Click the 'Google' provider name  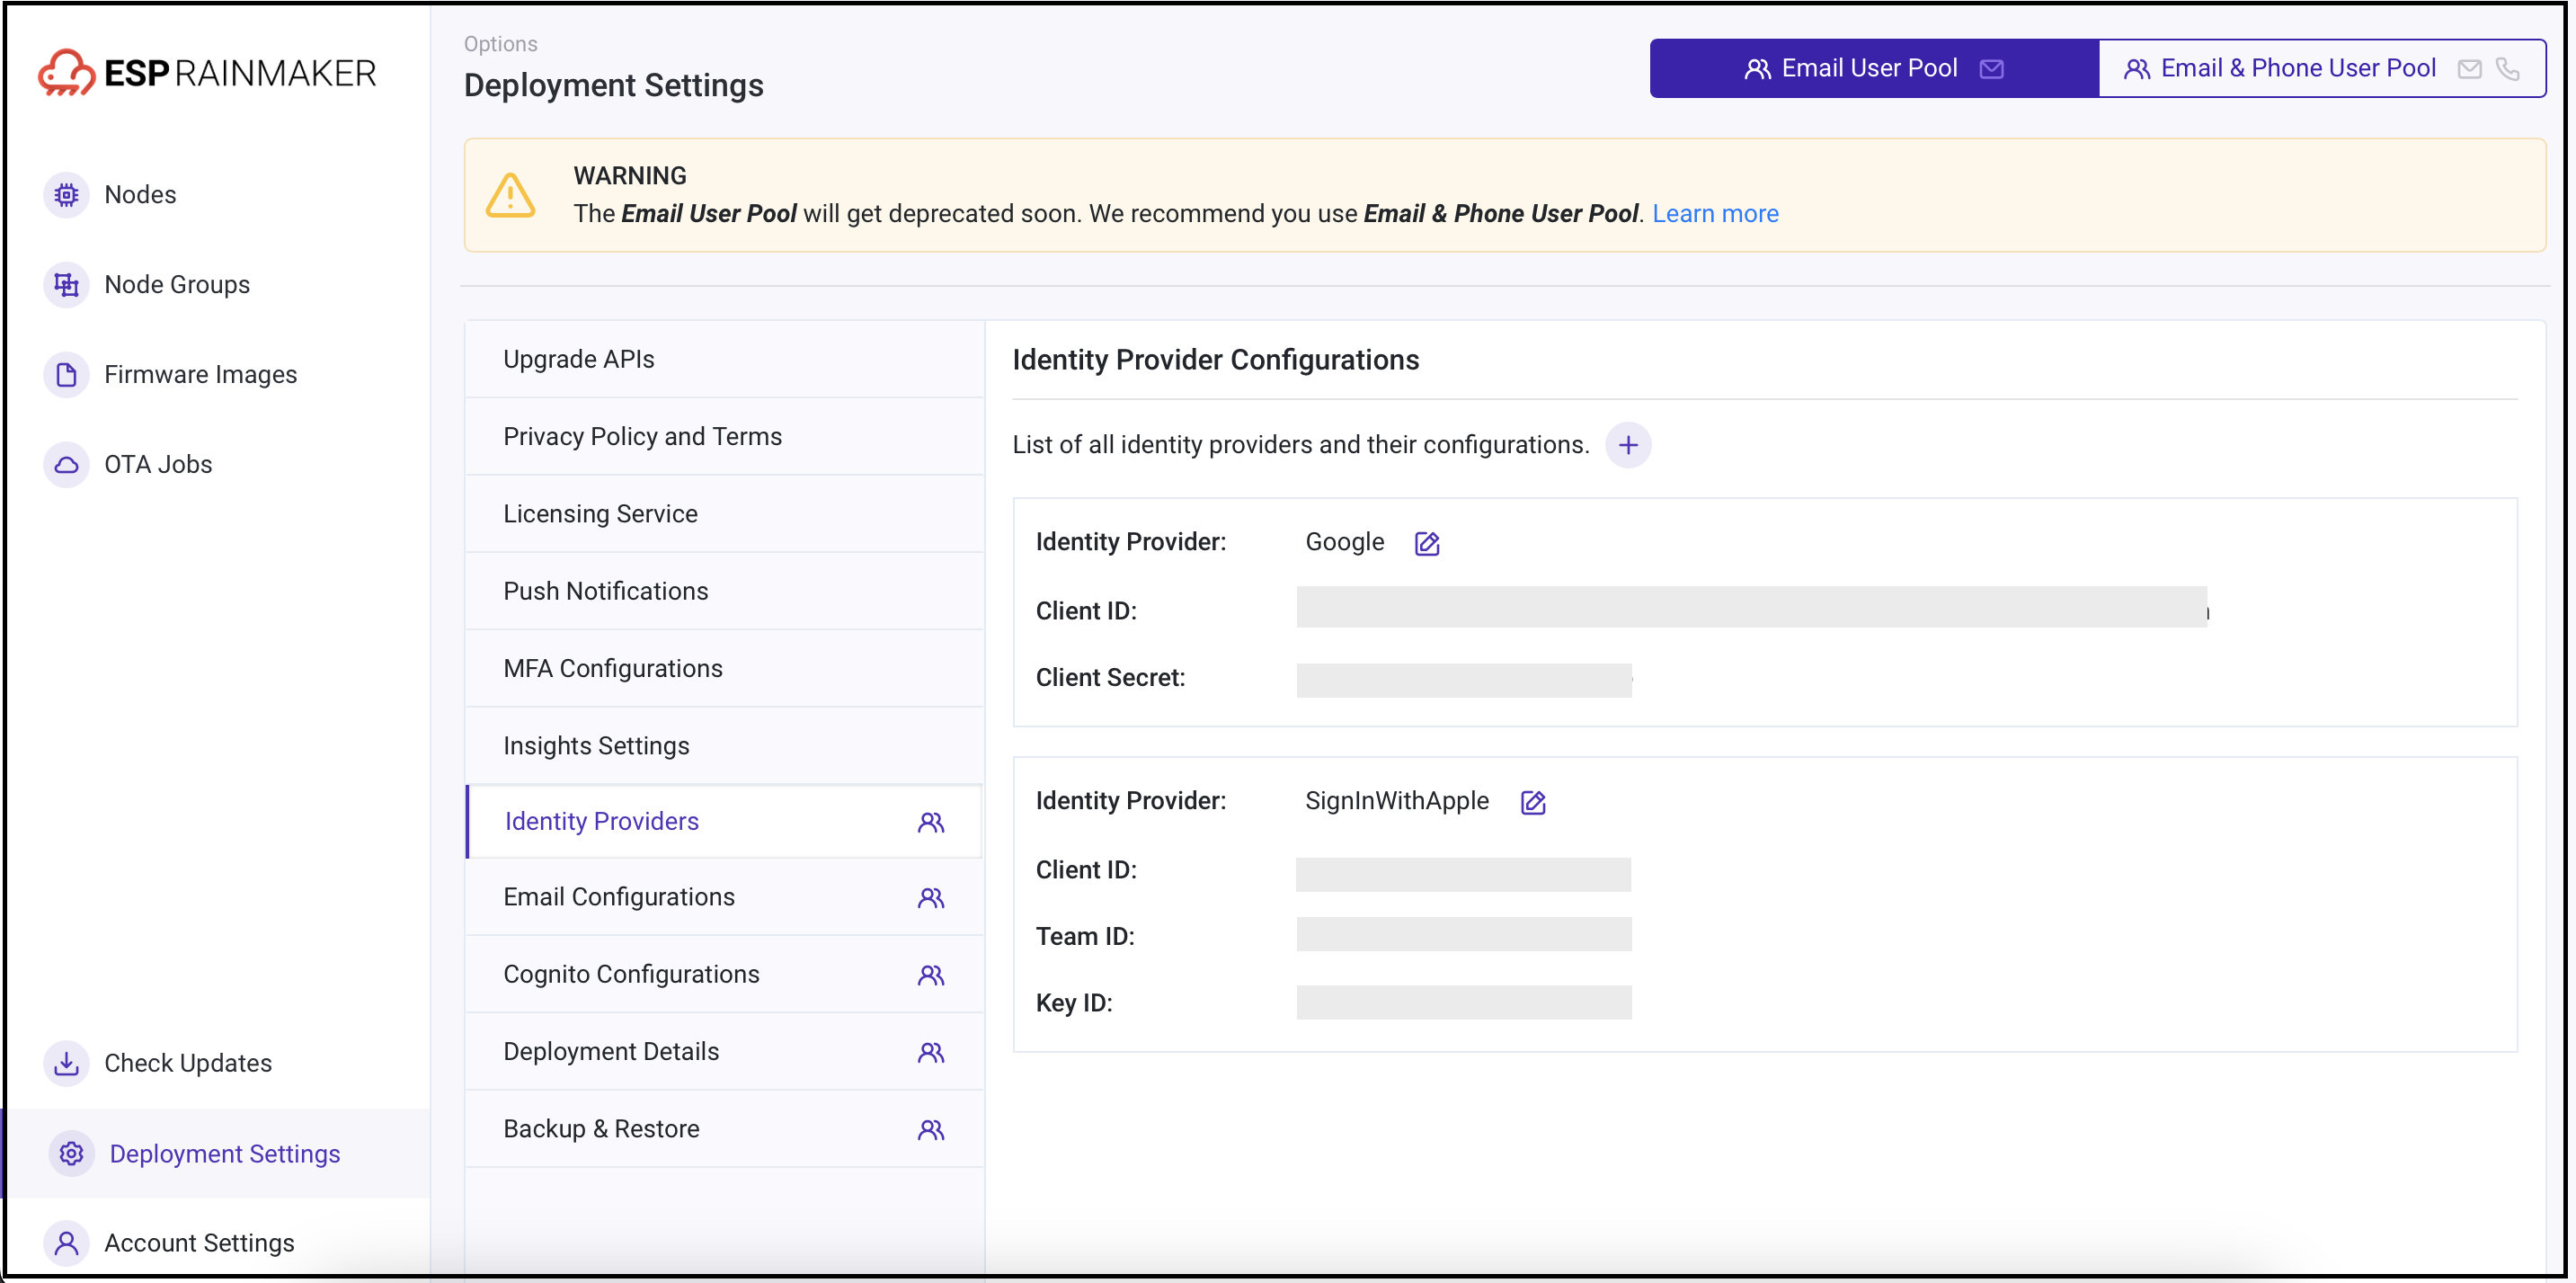(x=1345, y=542)
